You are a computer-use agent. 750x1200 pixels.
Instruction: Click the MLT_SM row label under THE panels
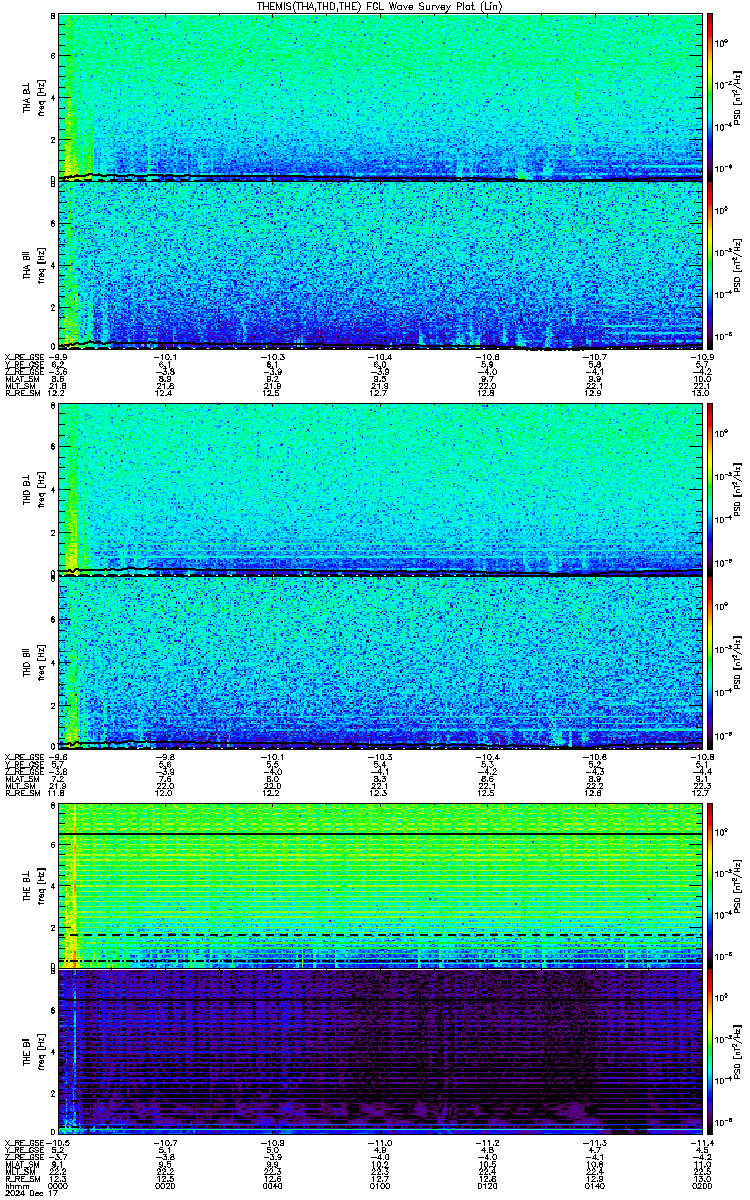click(x=18, y=1173)
